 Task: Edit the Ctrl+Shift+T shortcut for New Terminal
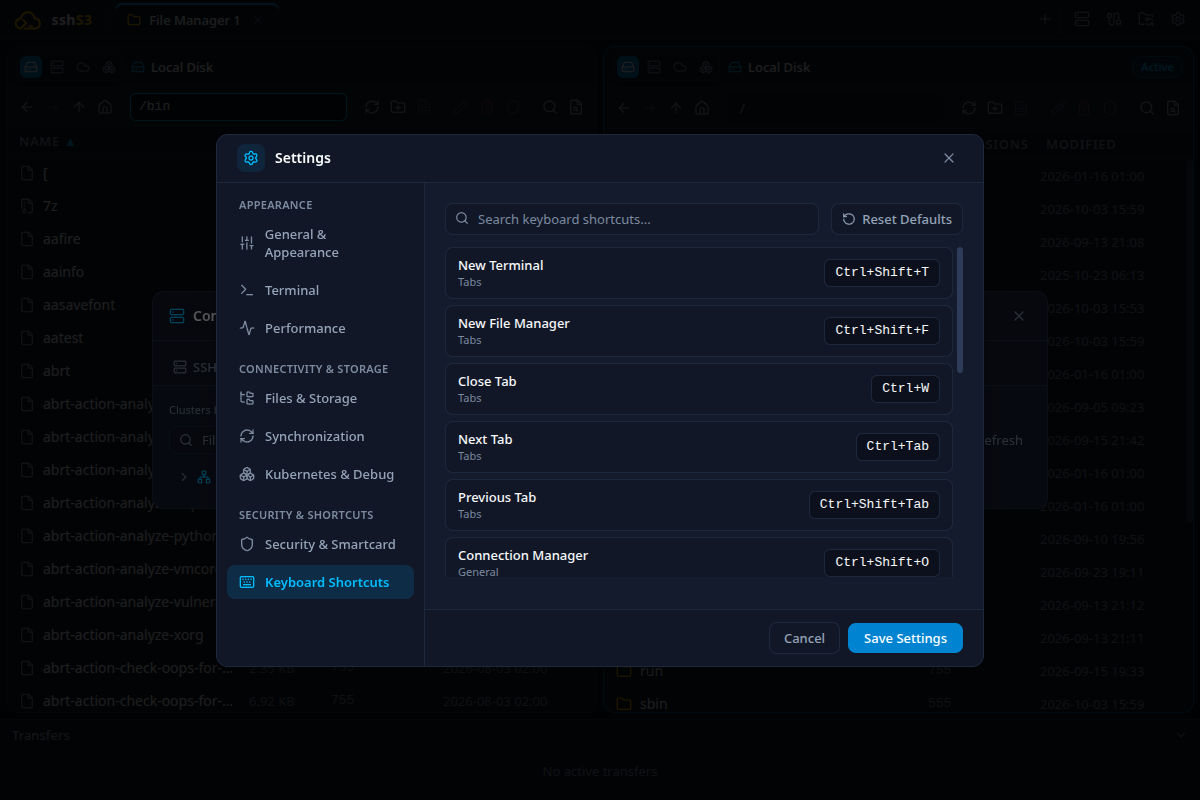[x=882, y=272]
